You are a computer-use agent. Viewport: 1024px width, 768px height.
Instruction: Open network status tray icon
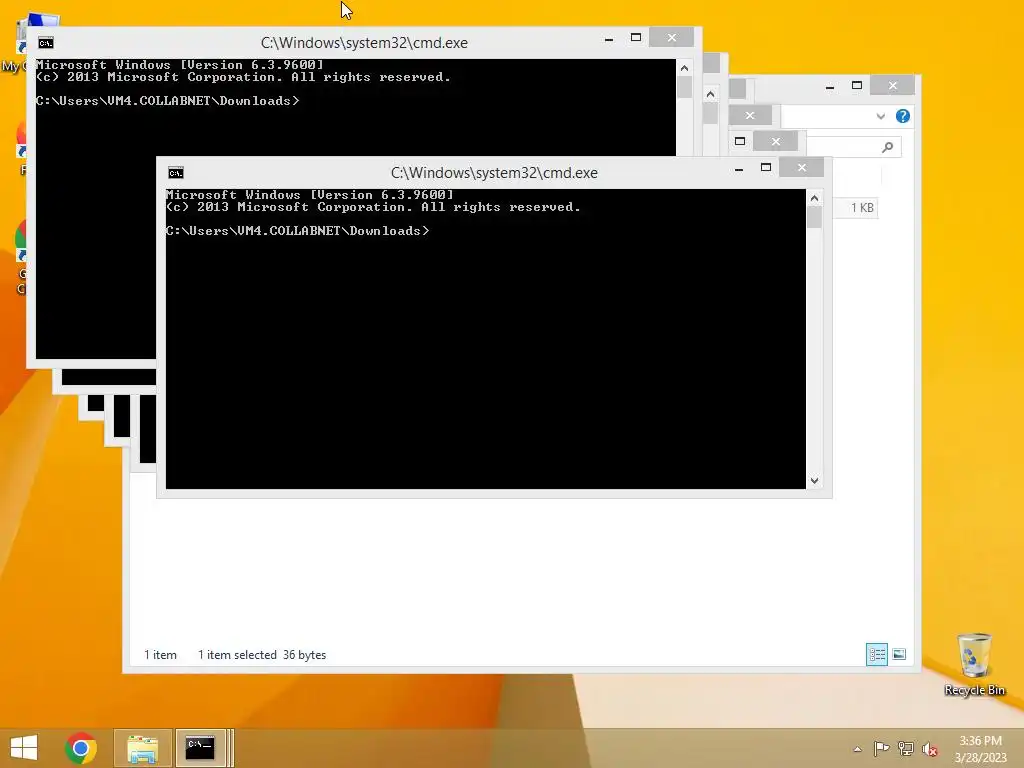(906, 748)
